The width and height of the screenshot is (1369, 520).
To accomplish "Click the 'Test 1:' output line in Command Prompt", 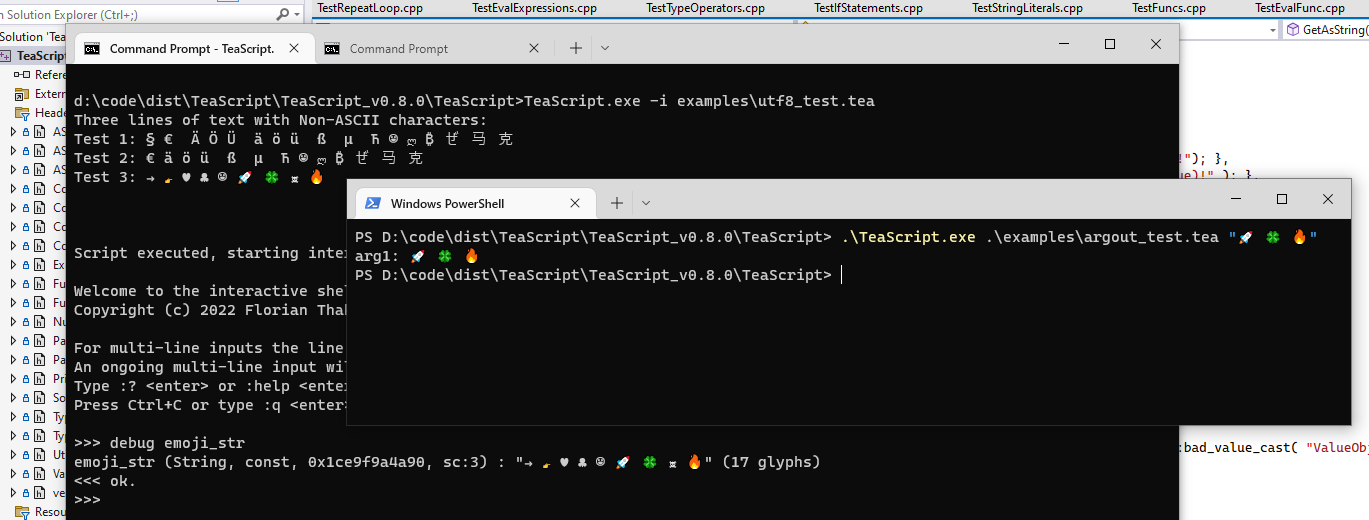I will [x=293, y=139].
